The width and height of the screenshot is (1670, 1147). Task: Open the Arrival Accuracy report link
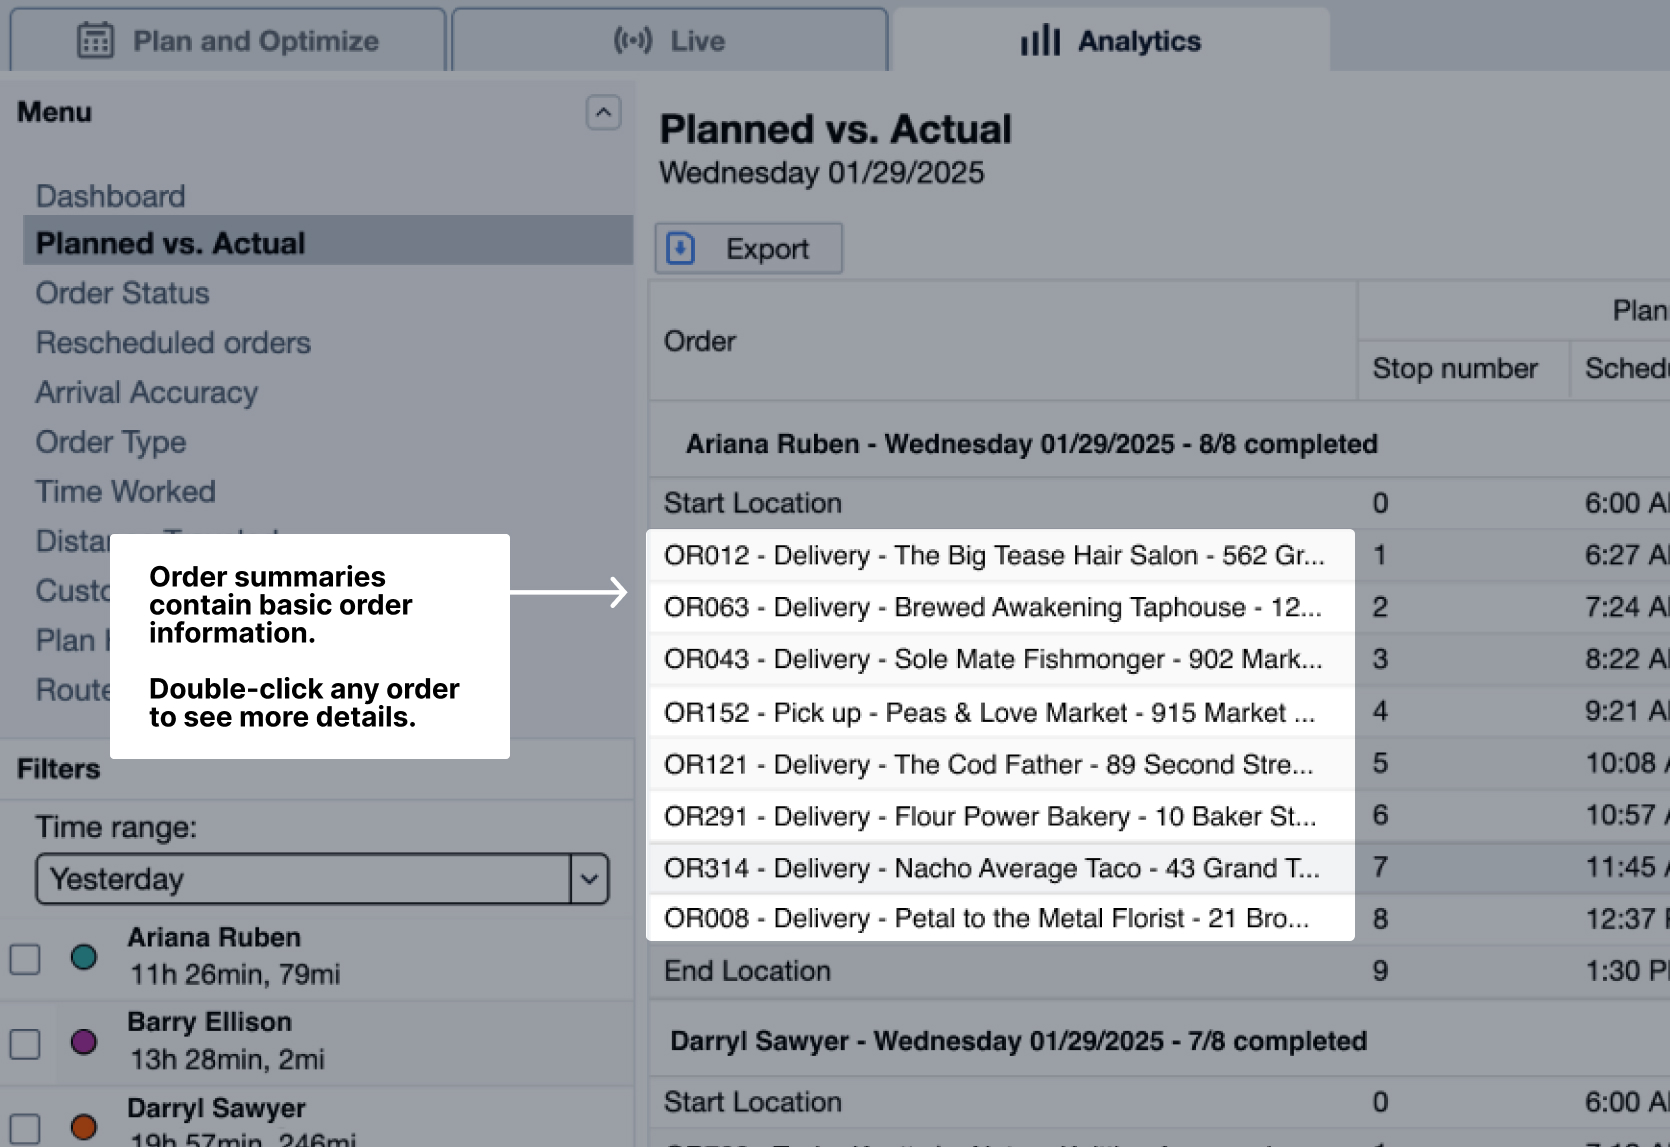click(x=146, y=392)
